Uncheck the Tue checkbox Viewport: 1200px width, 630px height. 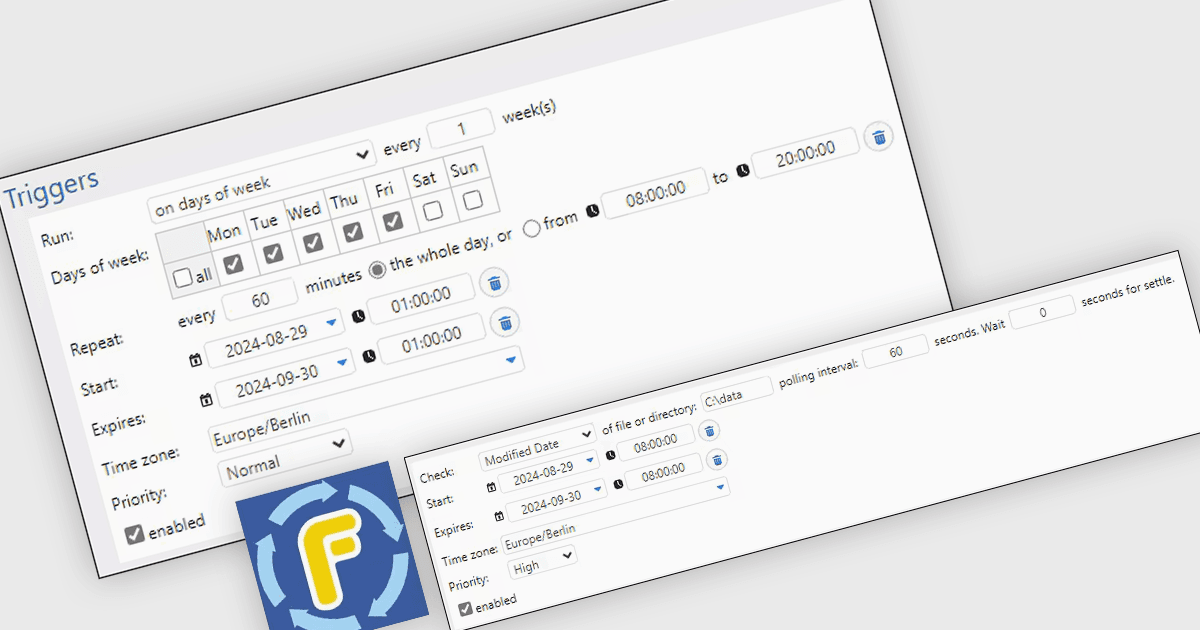272,253
